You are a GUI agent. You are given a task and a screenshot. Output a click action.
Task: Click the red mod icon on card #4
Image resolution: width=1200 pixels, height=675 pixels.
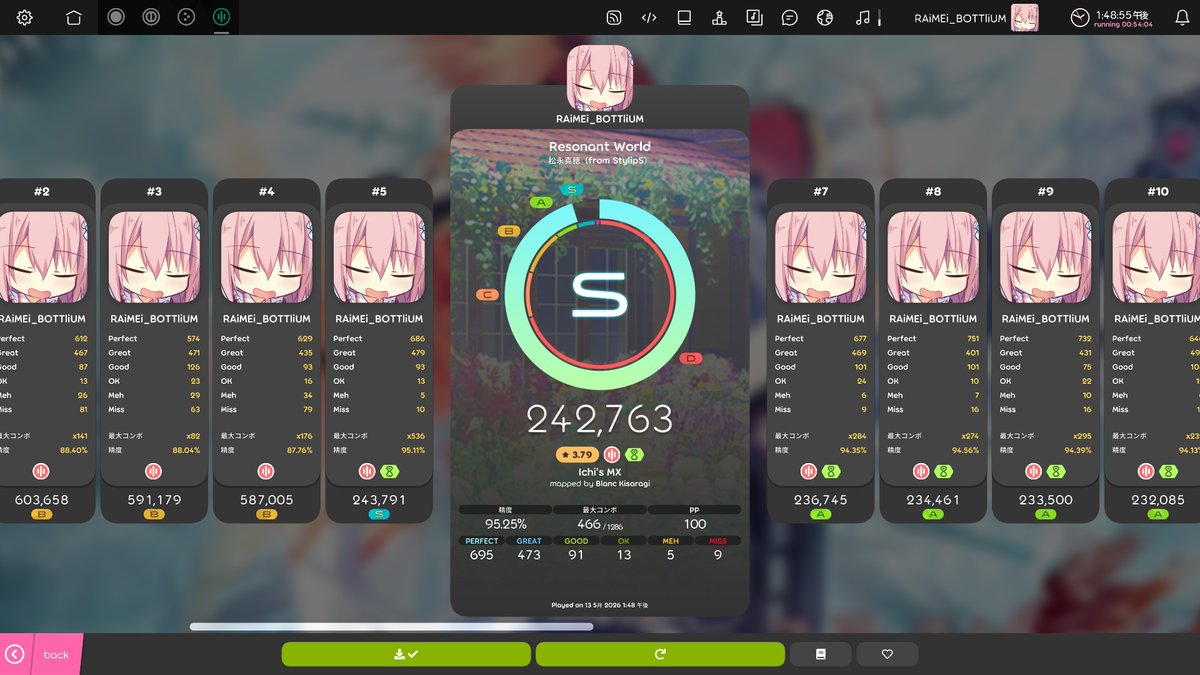click(266, 471)
